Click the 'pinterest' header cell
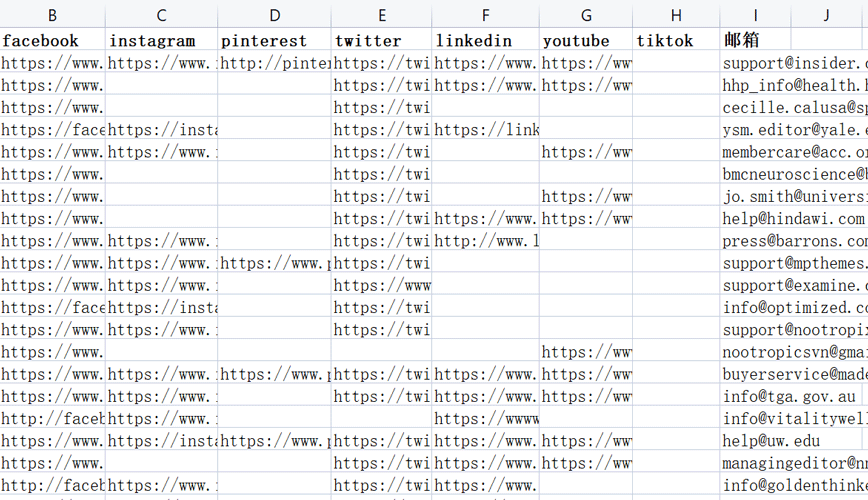The image size is (868, 500). pyautogui.click(x=274, y=41)
